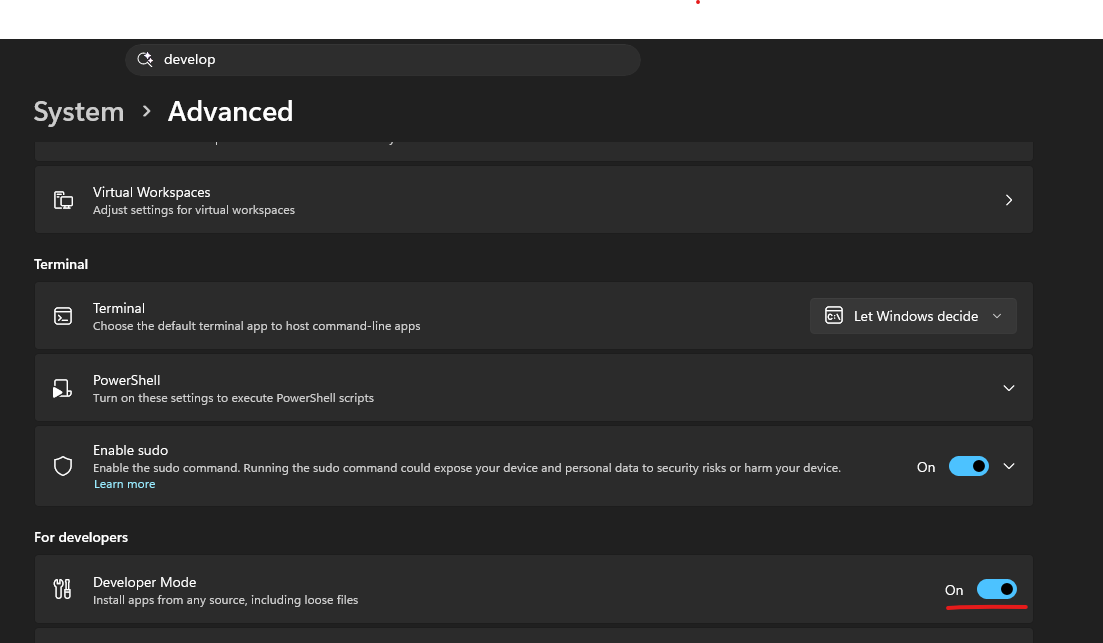Click the Developer Mode tools icon
1103x643 pixels.
coord(63,589)
